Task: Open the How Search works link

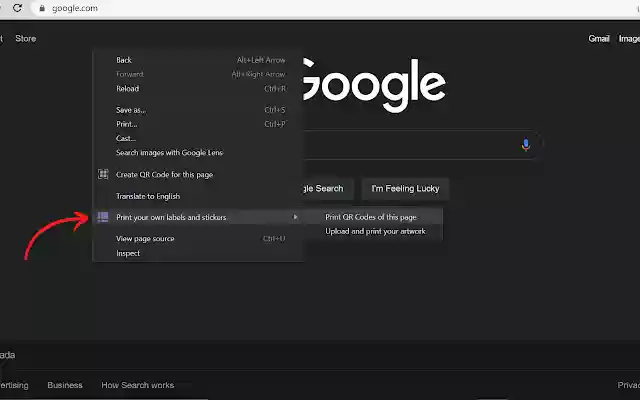Action: point(138,385)
